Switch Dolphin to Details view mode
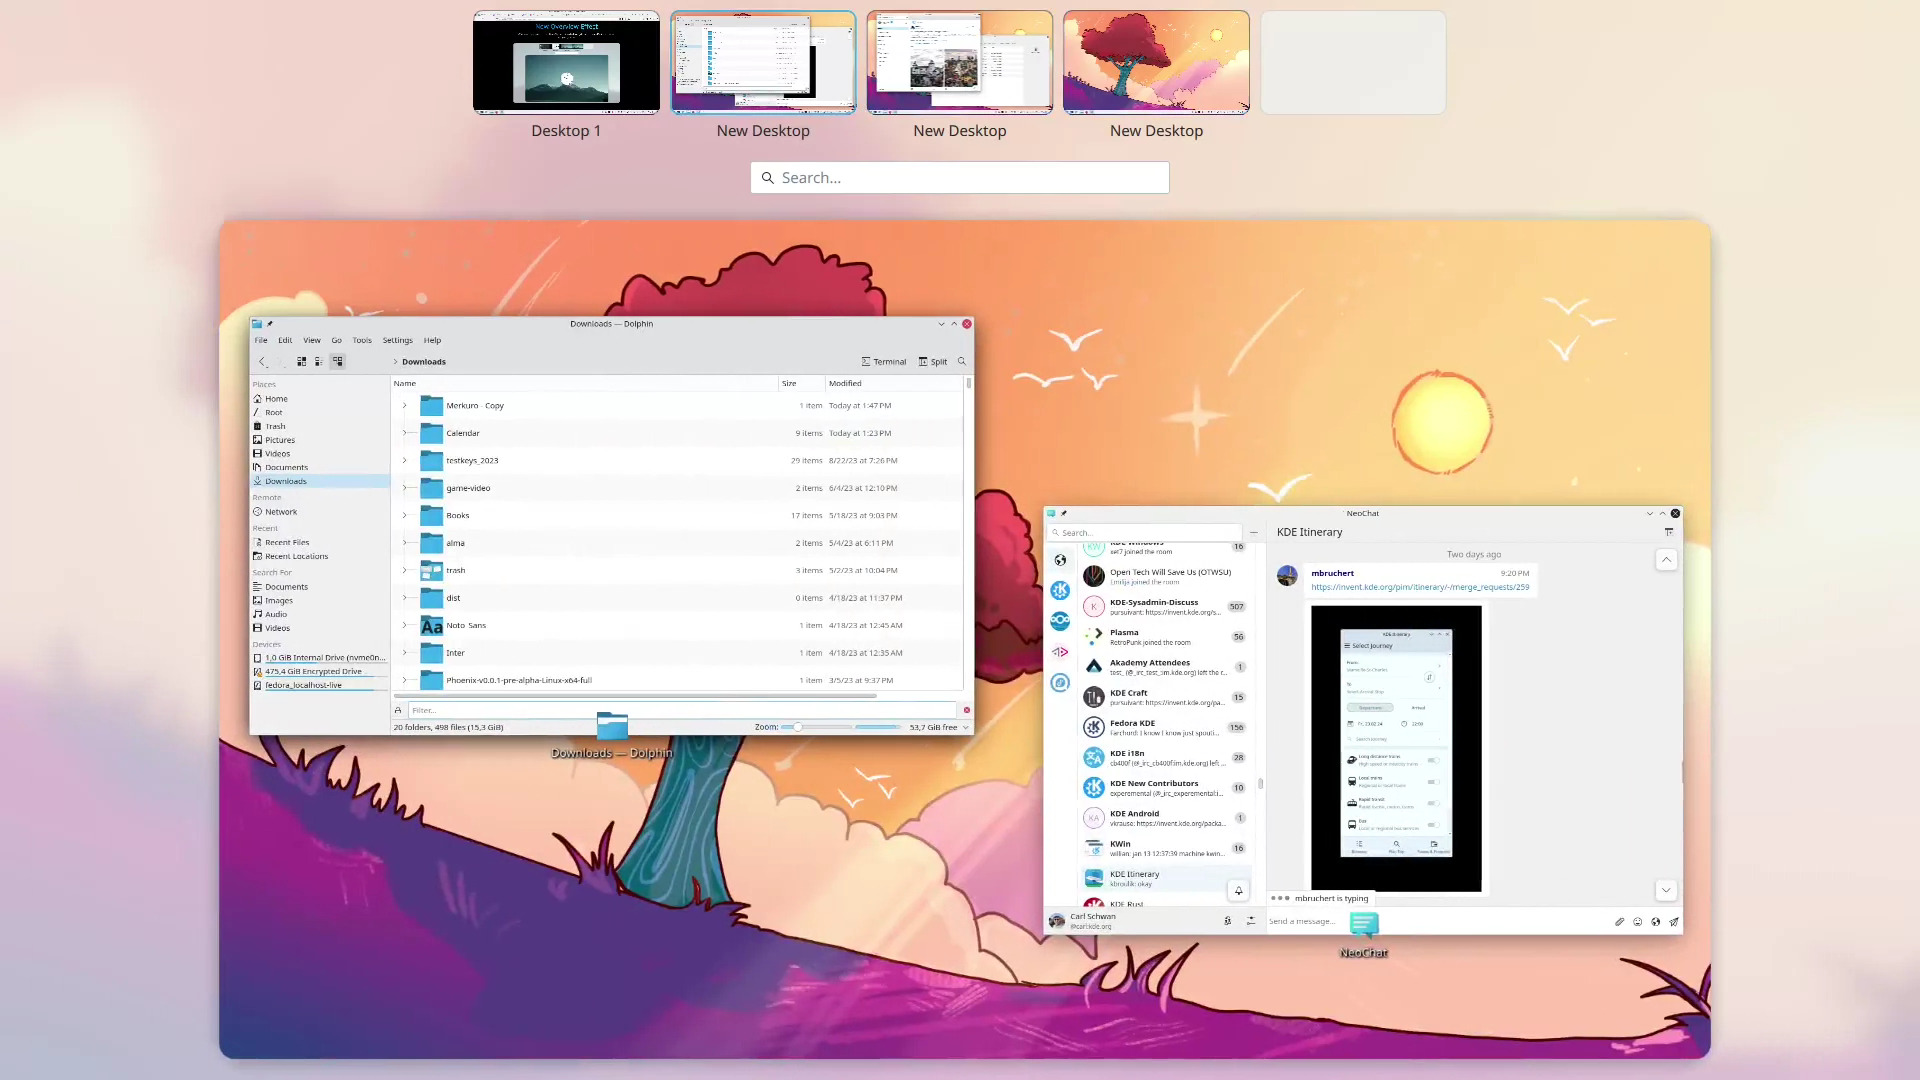1920x1080 pixels. coord(337,362)
